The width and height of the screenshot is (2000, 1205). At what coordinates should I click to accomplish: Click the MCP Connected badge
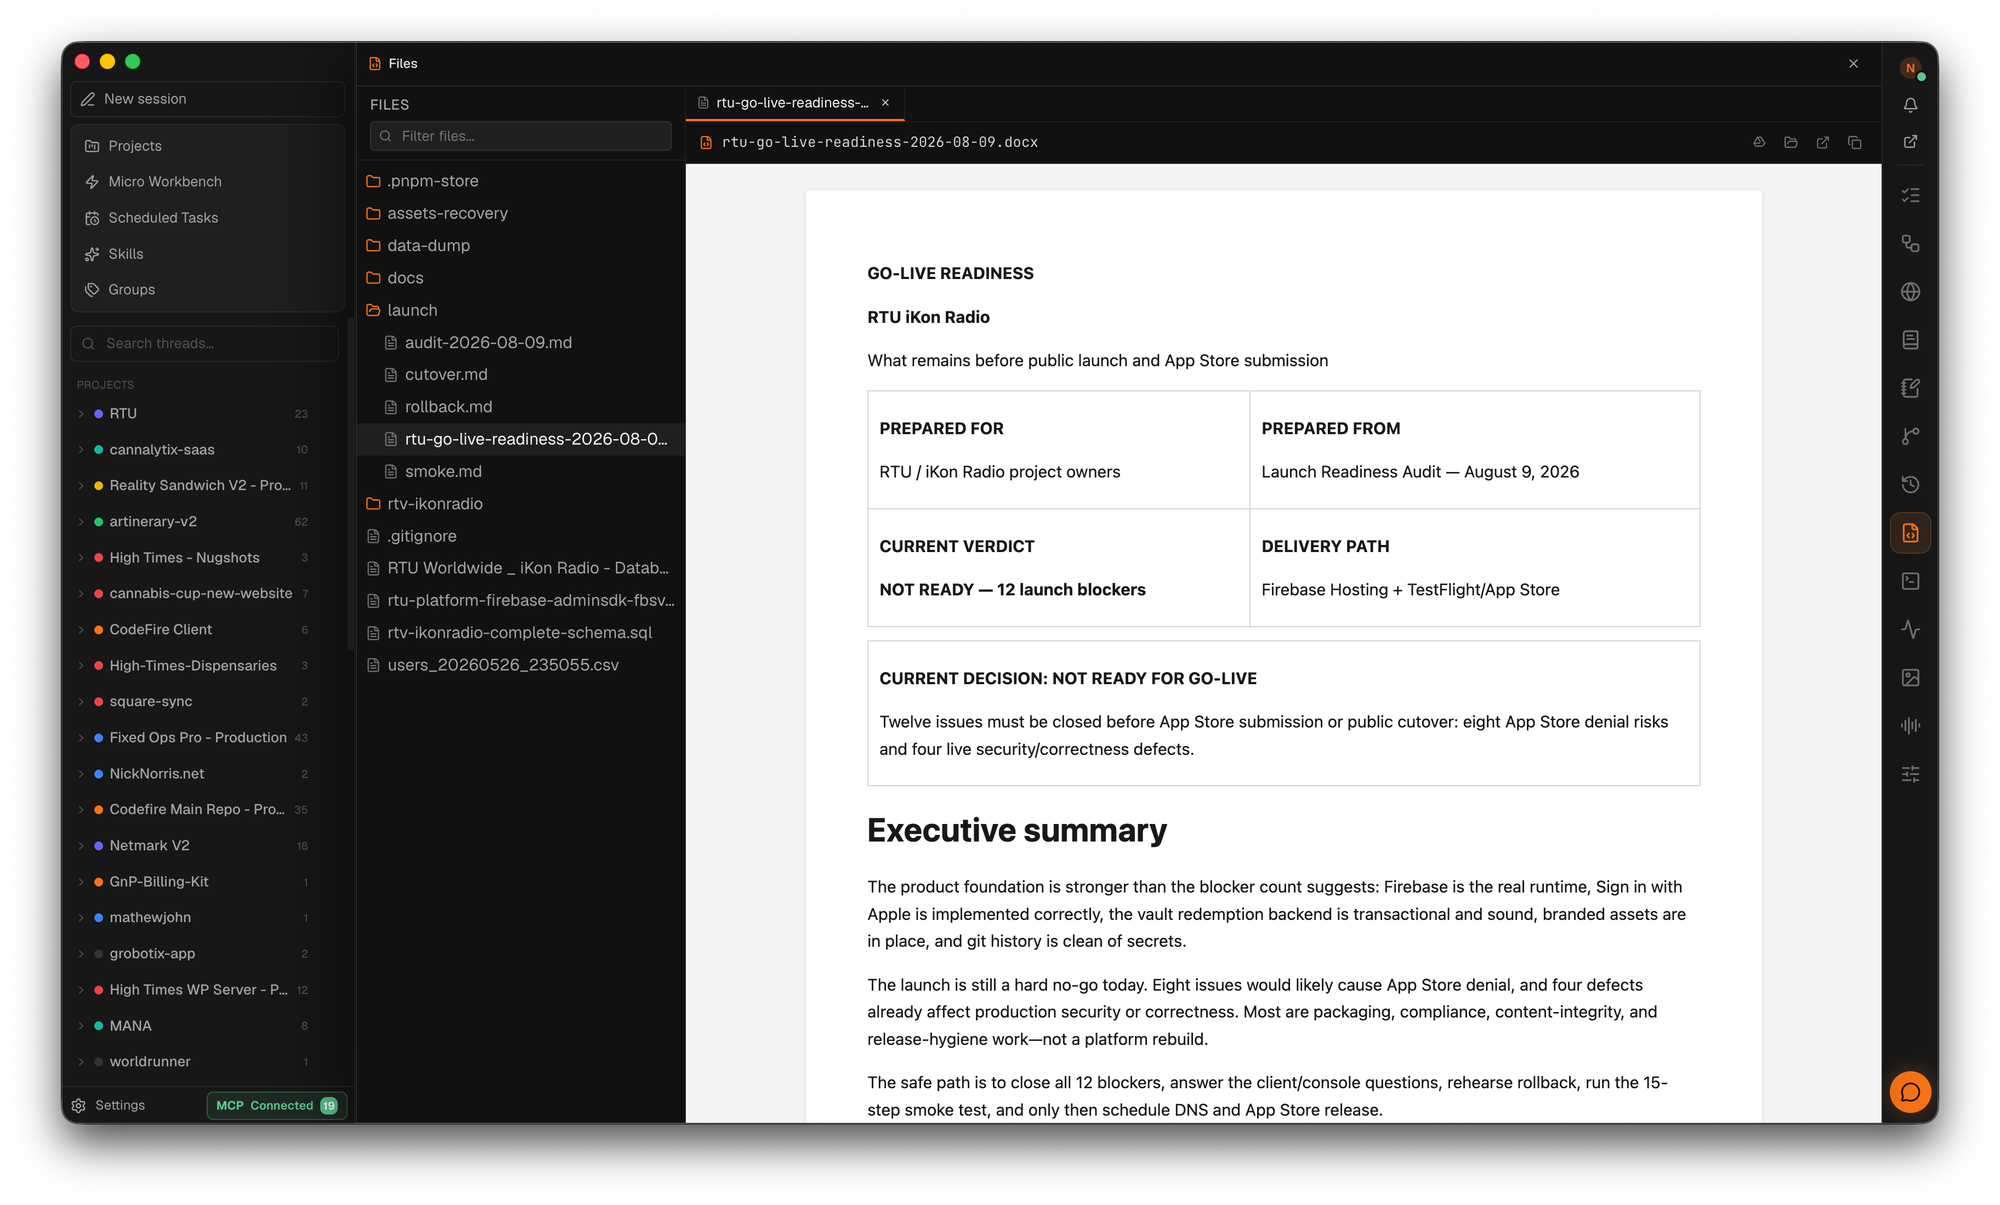pos(276,1105)
